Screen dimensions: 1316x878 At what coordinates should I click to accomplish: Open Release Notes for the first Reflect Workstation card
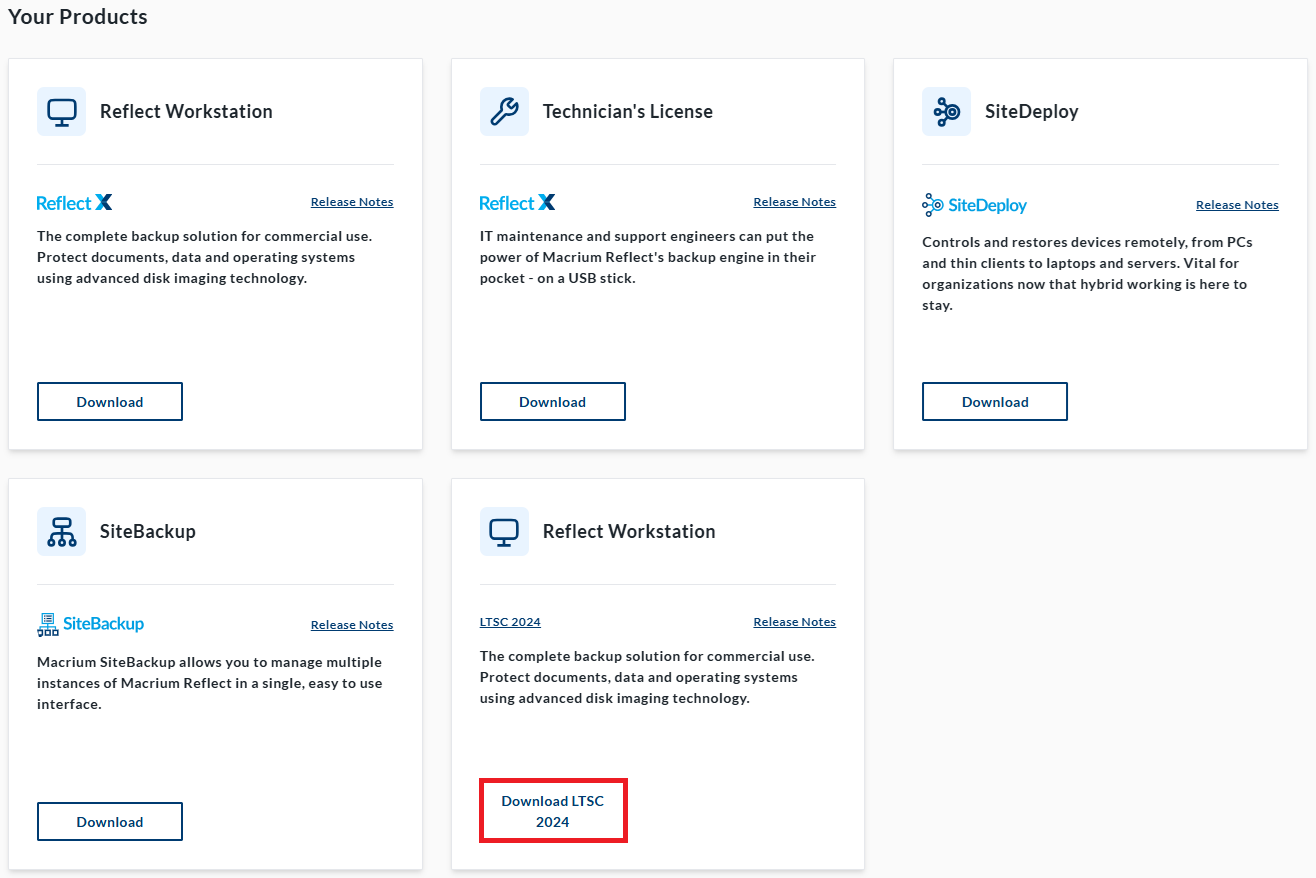click(352, 202)
